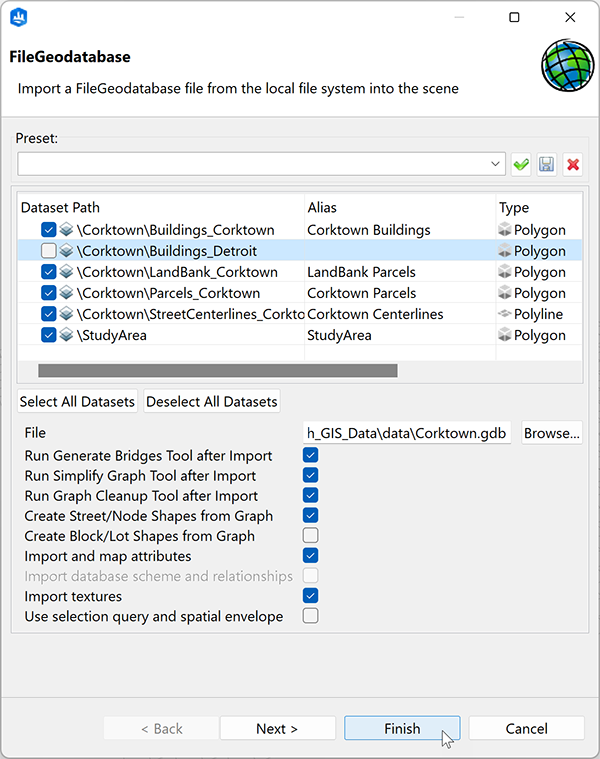Screen dimensions: 600x759
Task: Uncheck the Buildings_Corktown dataset checkbox
Action: coord(48,229)
